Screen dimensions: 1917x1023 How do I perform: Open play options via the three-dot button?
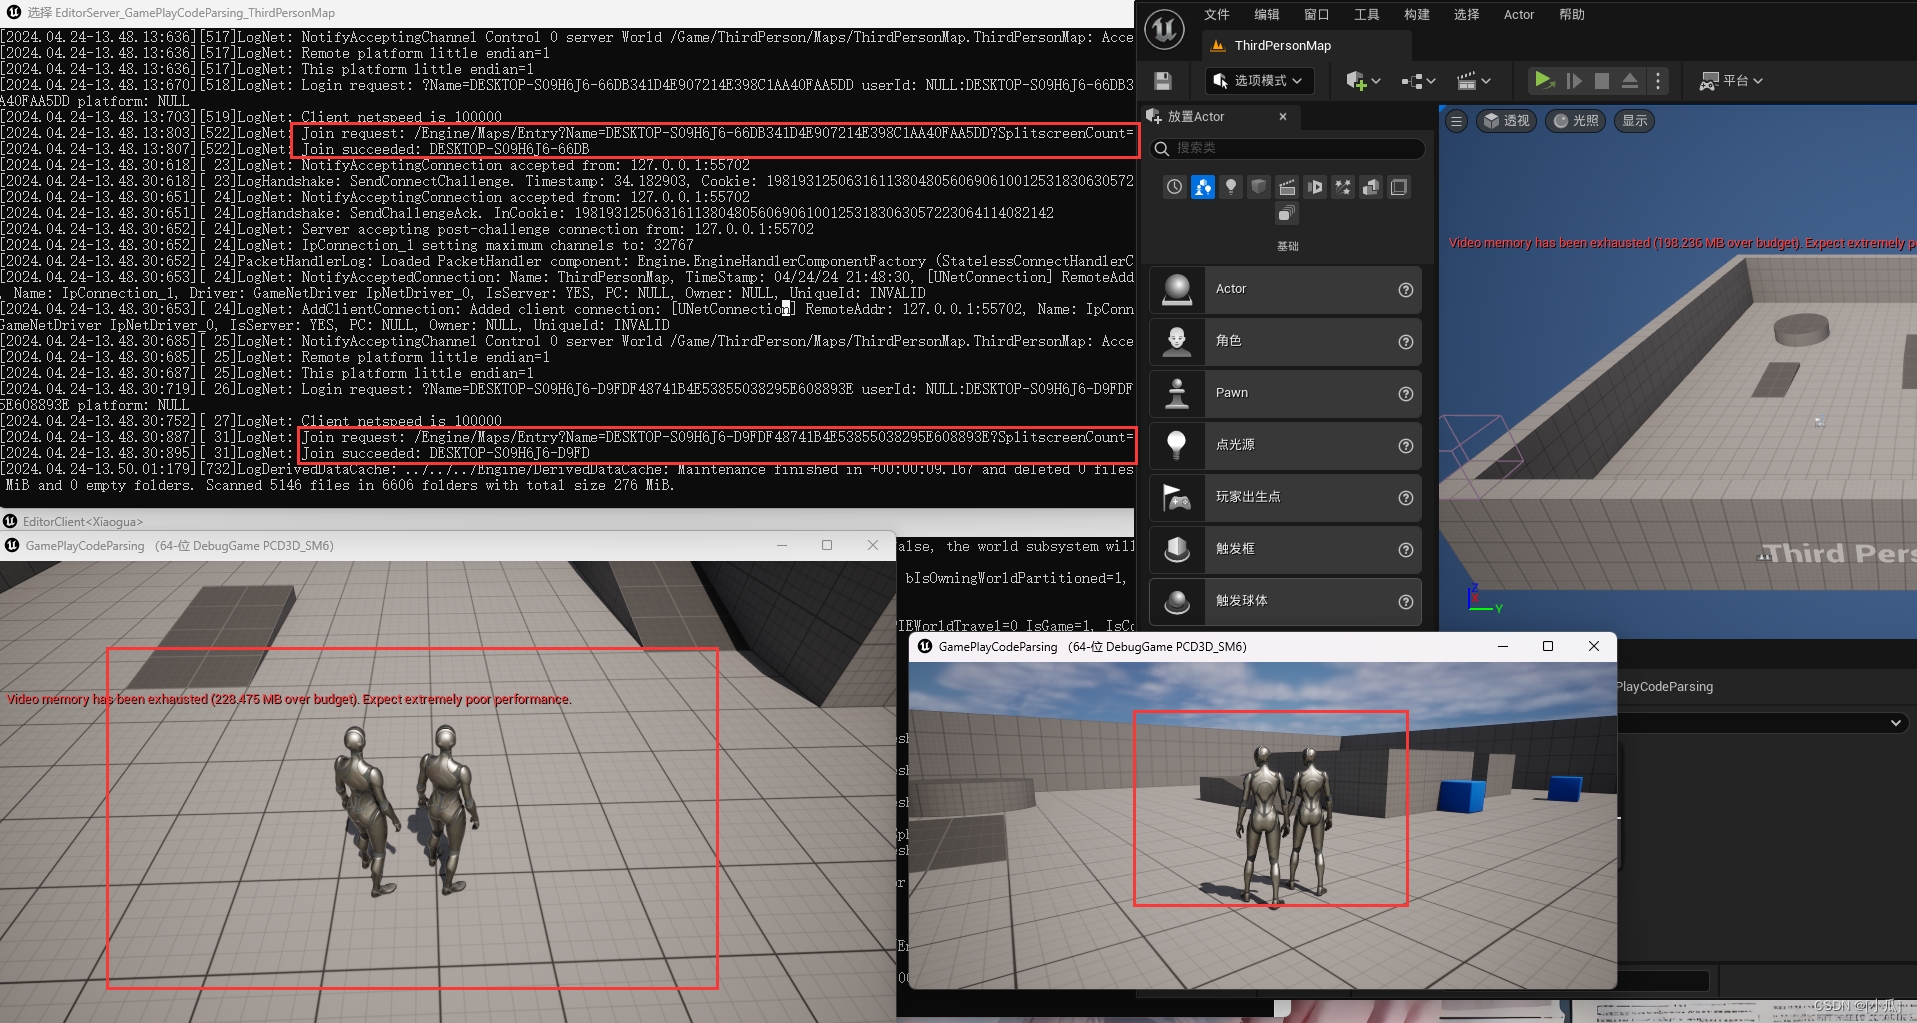coord(1658,81)
